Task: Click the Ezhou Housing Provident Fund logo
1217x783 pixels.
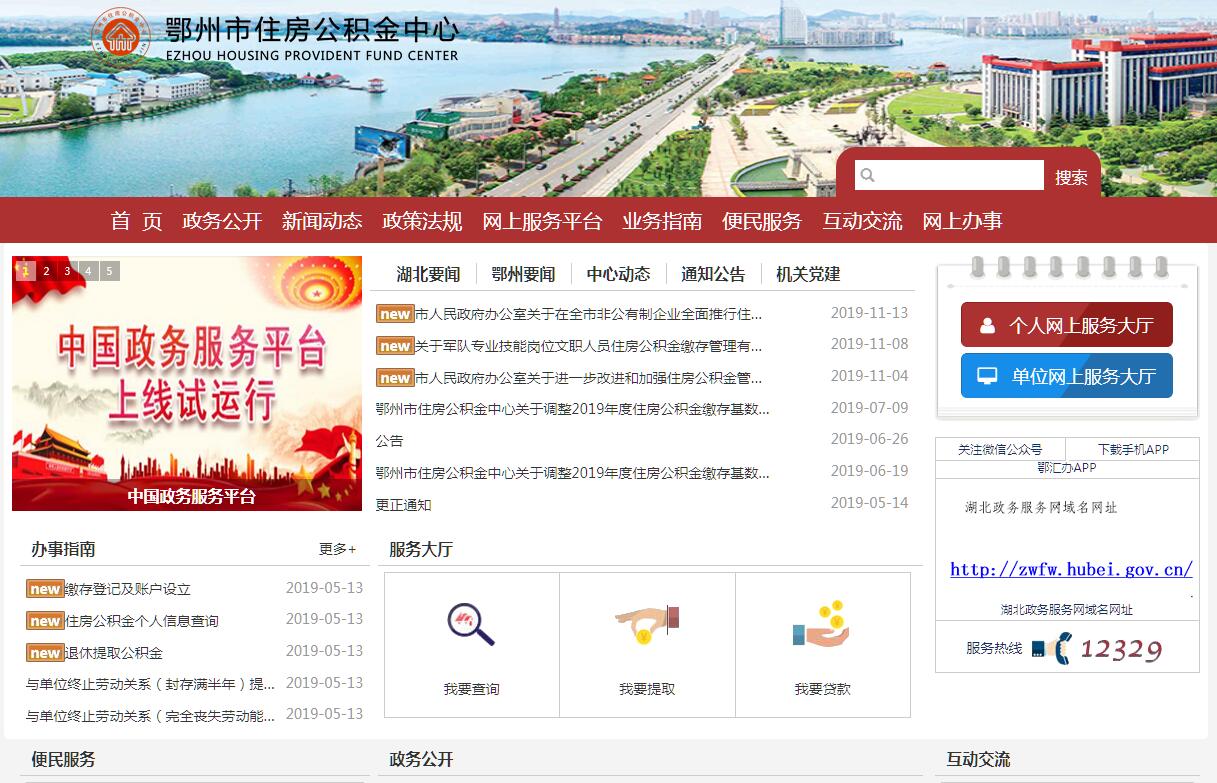Action: 121,37
